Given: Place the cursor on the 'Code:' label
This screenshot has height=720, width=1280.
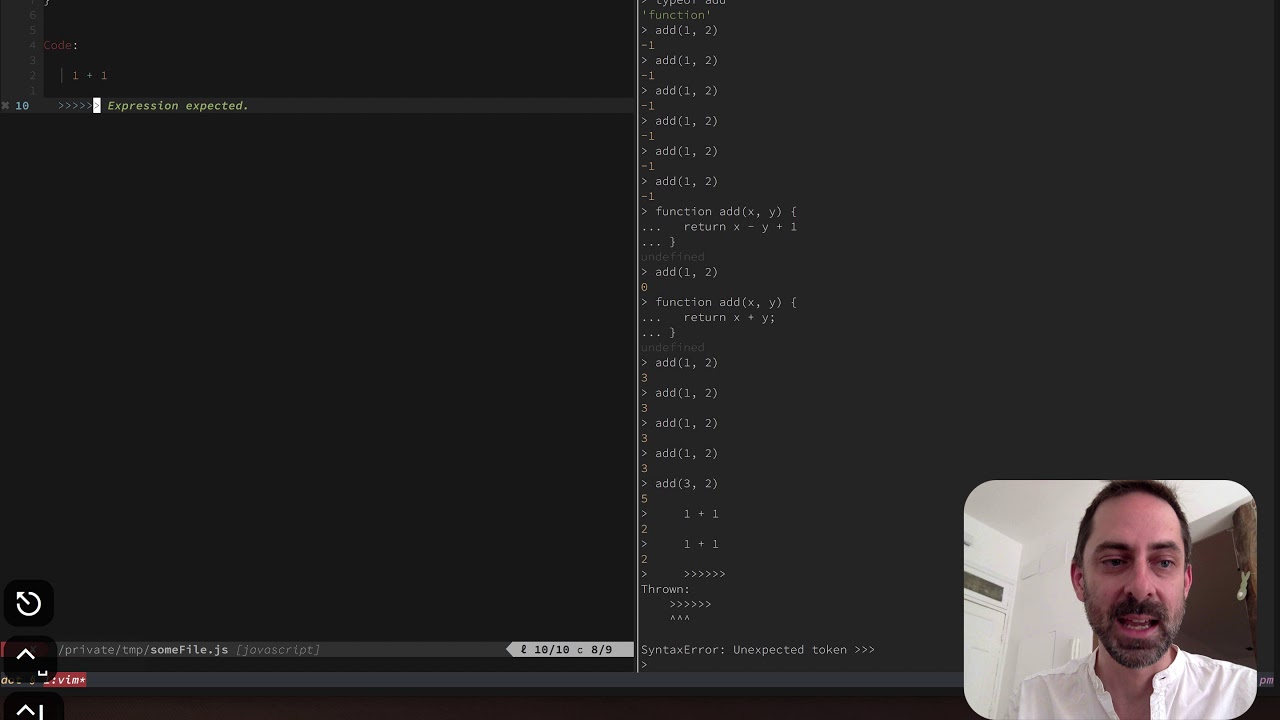Looking at the screenshot, I should 61,45.
